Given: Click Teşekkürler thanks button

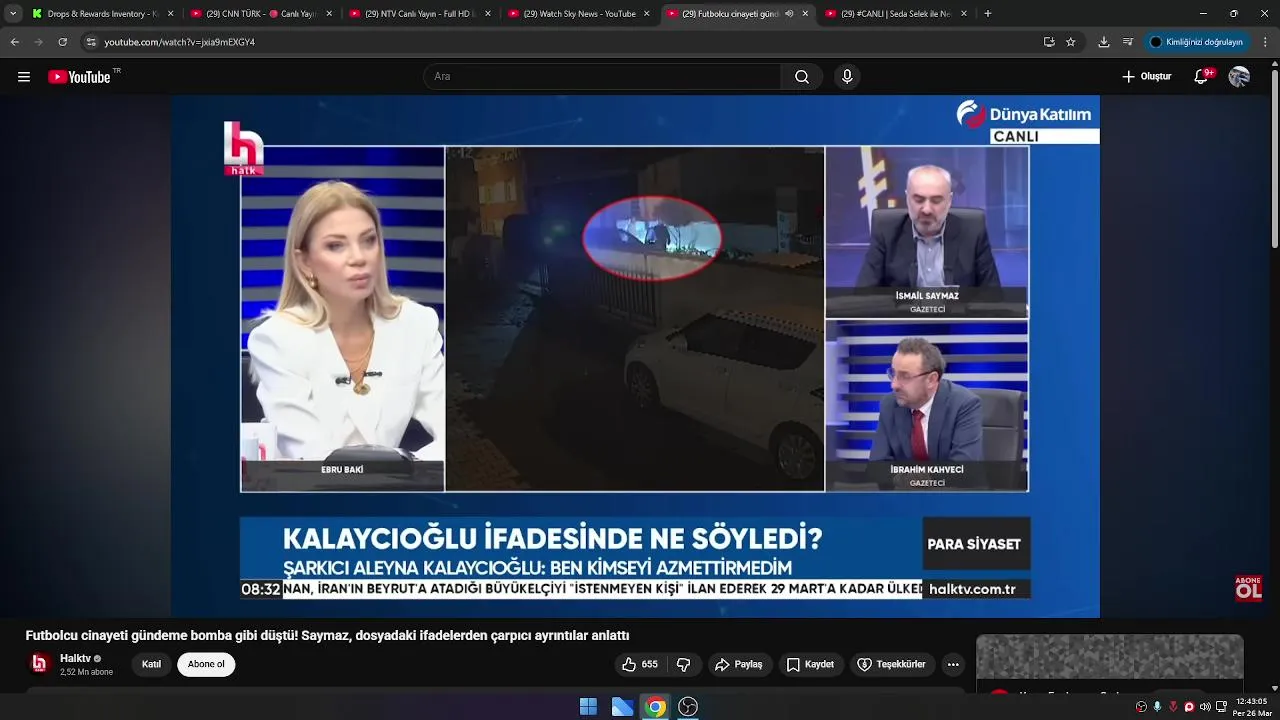Looking at the screenshot, I should 891,664.
